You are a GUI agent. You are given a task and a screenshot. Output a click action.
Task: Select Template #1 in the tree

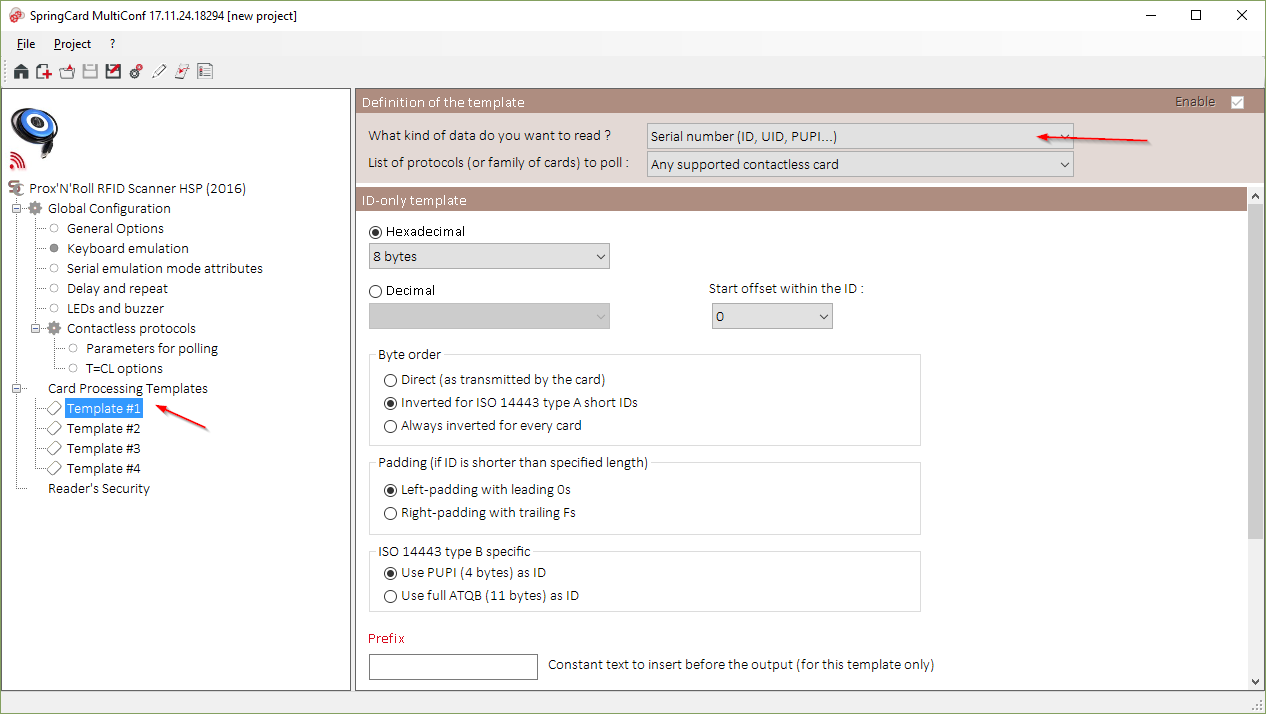click(x=104, y=408)
